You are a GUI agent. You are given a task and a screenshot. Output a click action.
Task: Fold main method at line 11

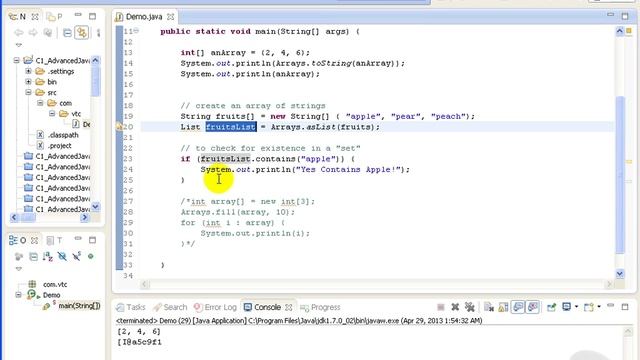pos(136,31)
